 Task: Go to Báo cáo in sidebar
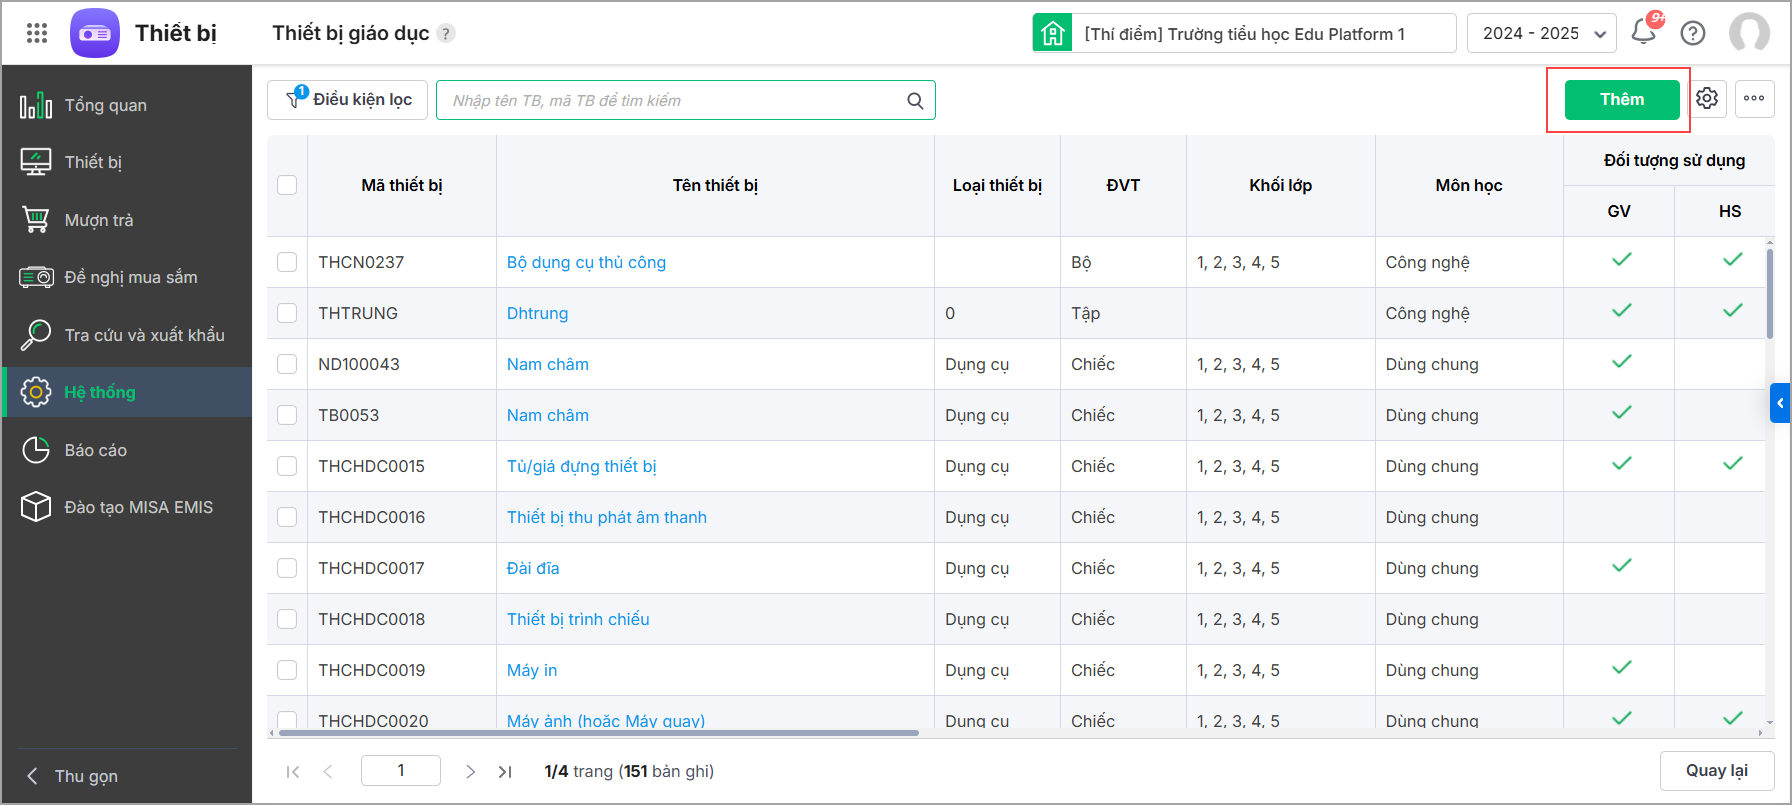click(96, 450)
